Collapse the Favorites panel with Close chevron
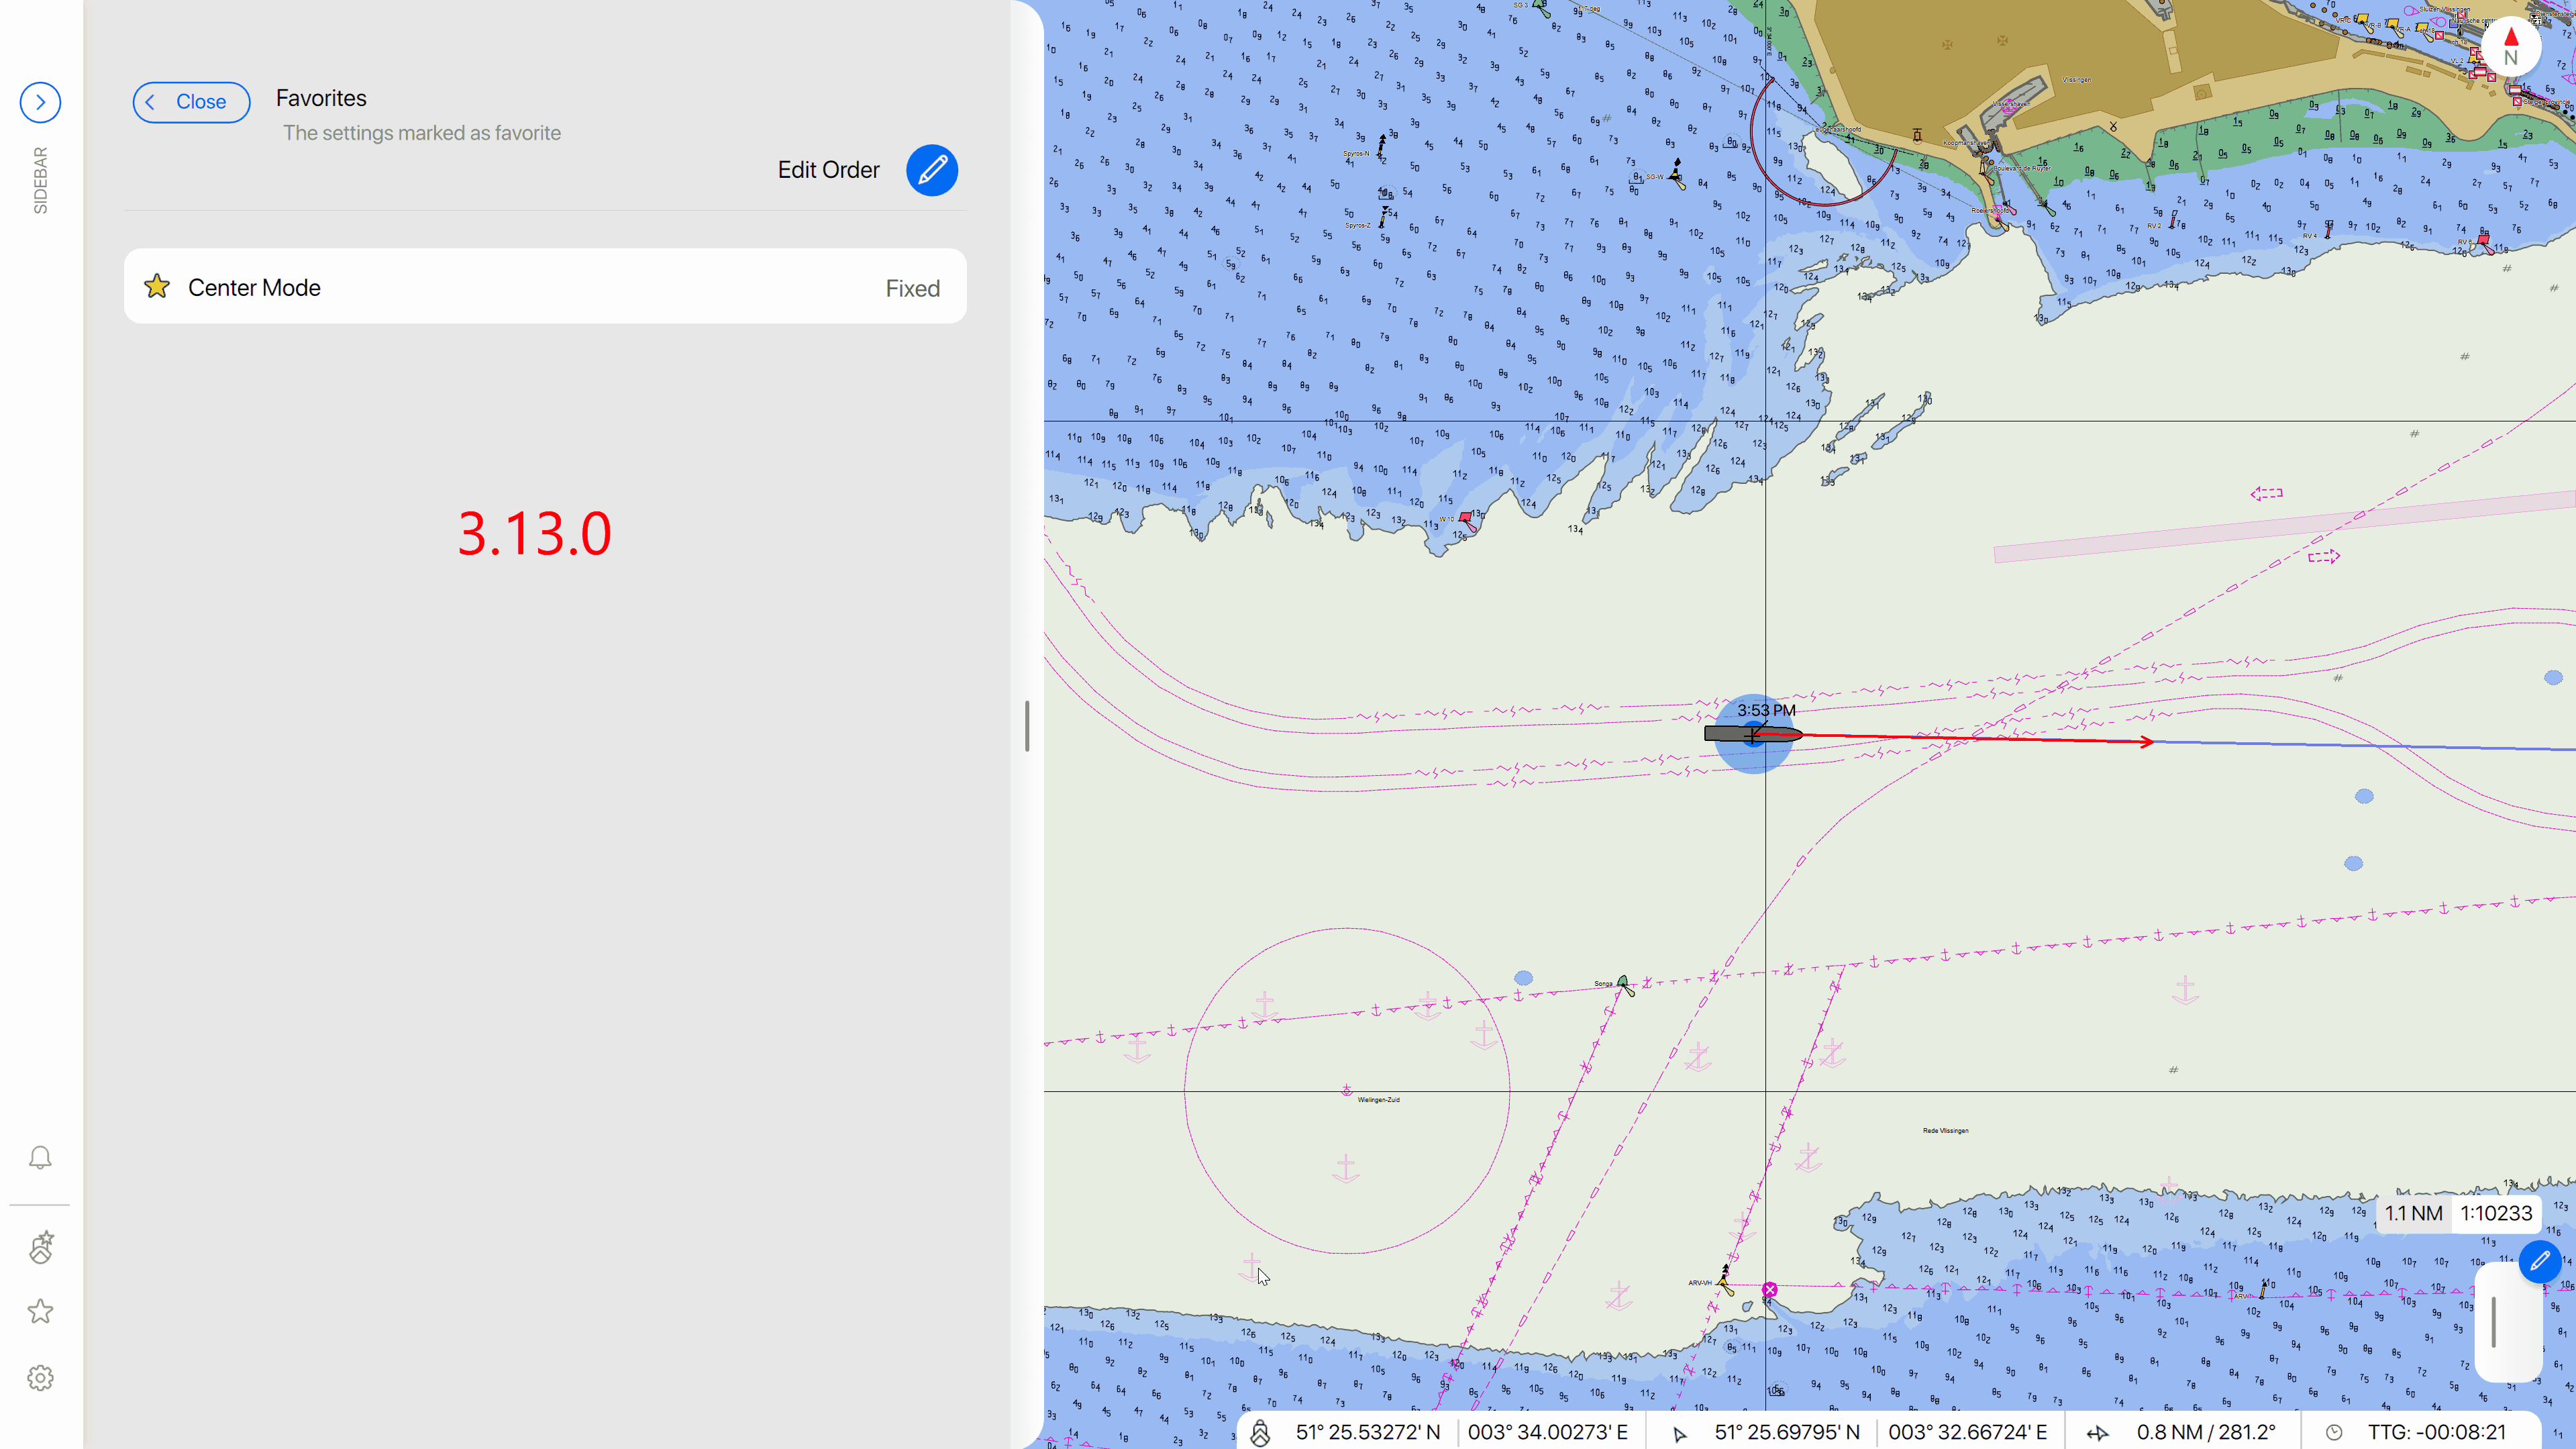 click(x=191, y=102)
